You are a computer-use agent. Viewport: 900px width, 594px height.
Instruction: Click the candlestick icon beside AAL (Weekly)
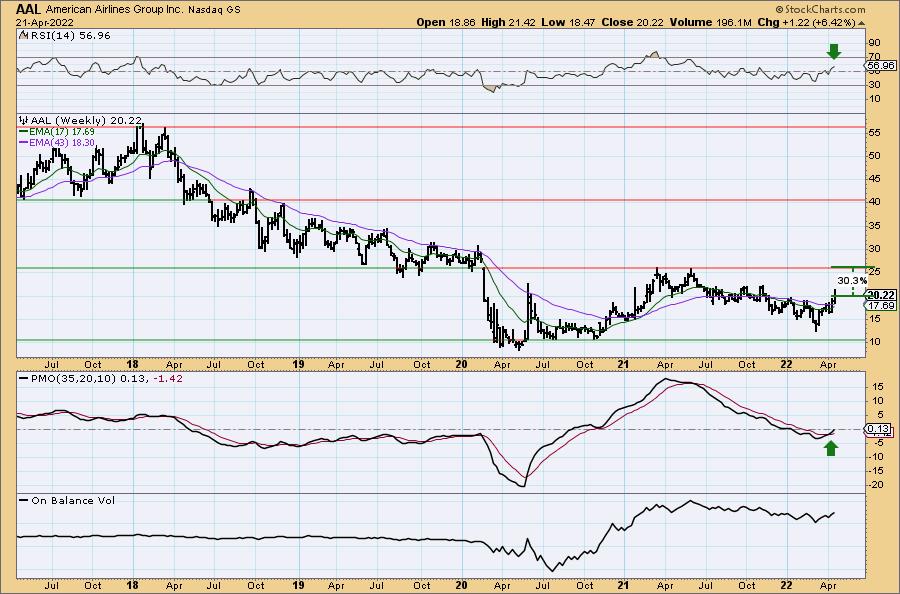pyautogui.click(x=24, y=121)
